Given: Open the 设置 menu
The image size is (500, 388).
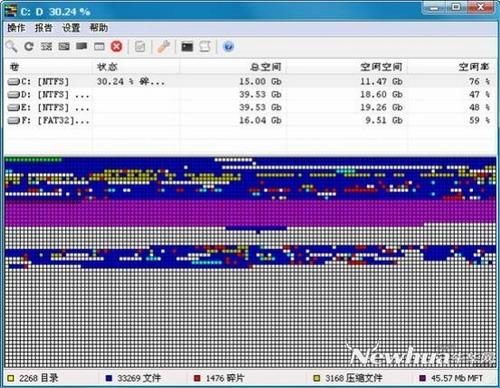Looking at the screenshot, I should tap(71, 28).
